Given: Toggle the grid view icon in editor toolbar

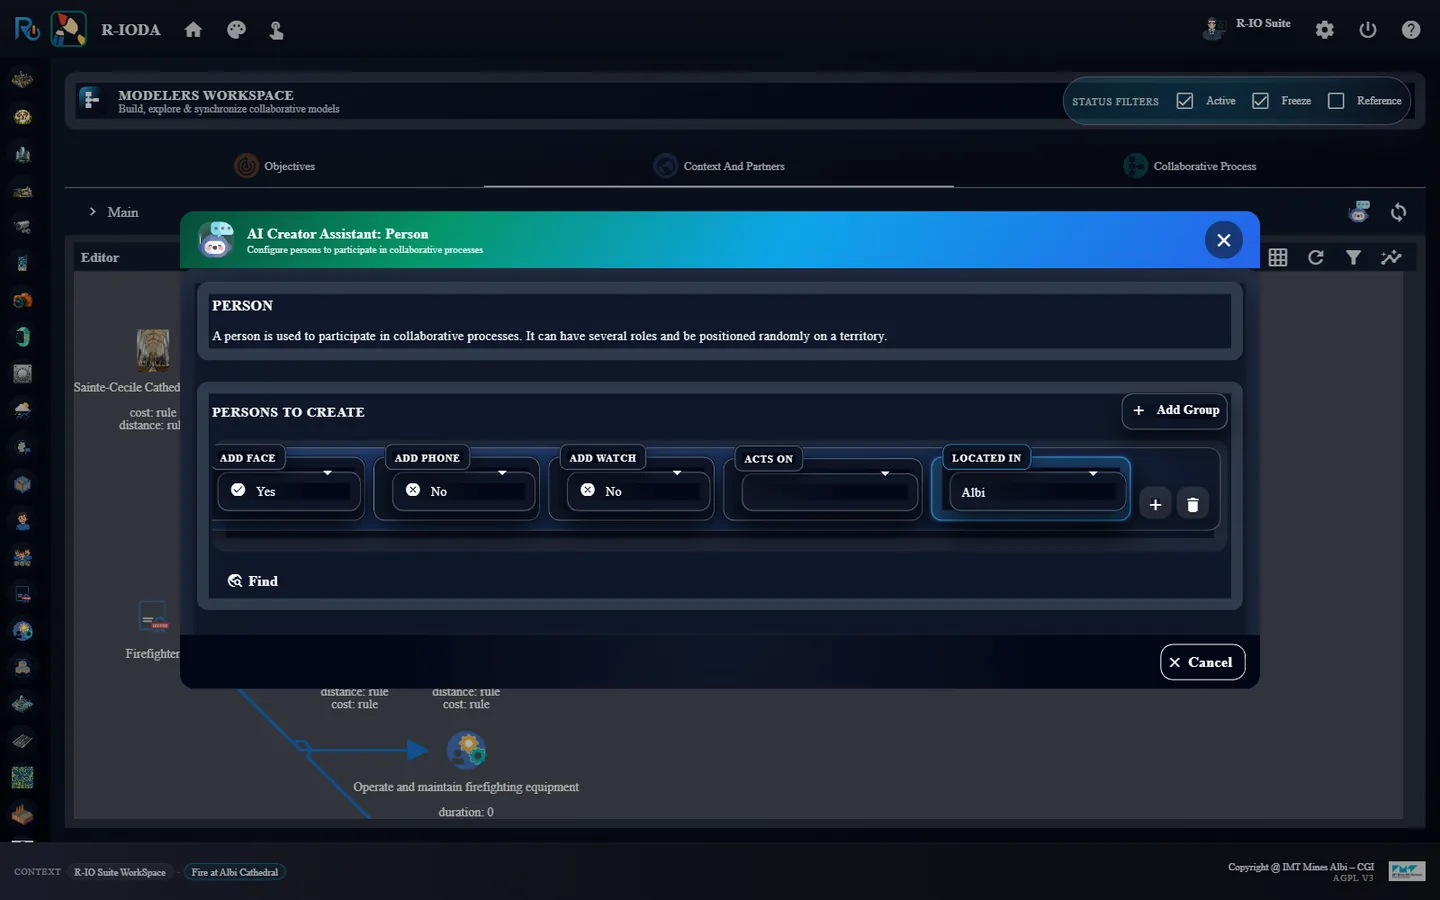Looking at the screenshot, I should click(1278, 257).
